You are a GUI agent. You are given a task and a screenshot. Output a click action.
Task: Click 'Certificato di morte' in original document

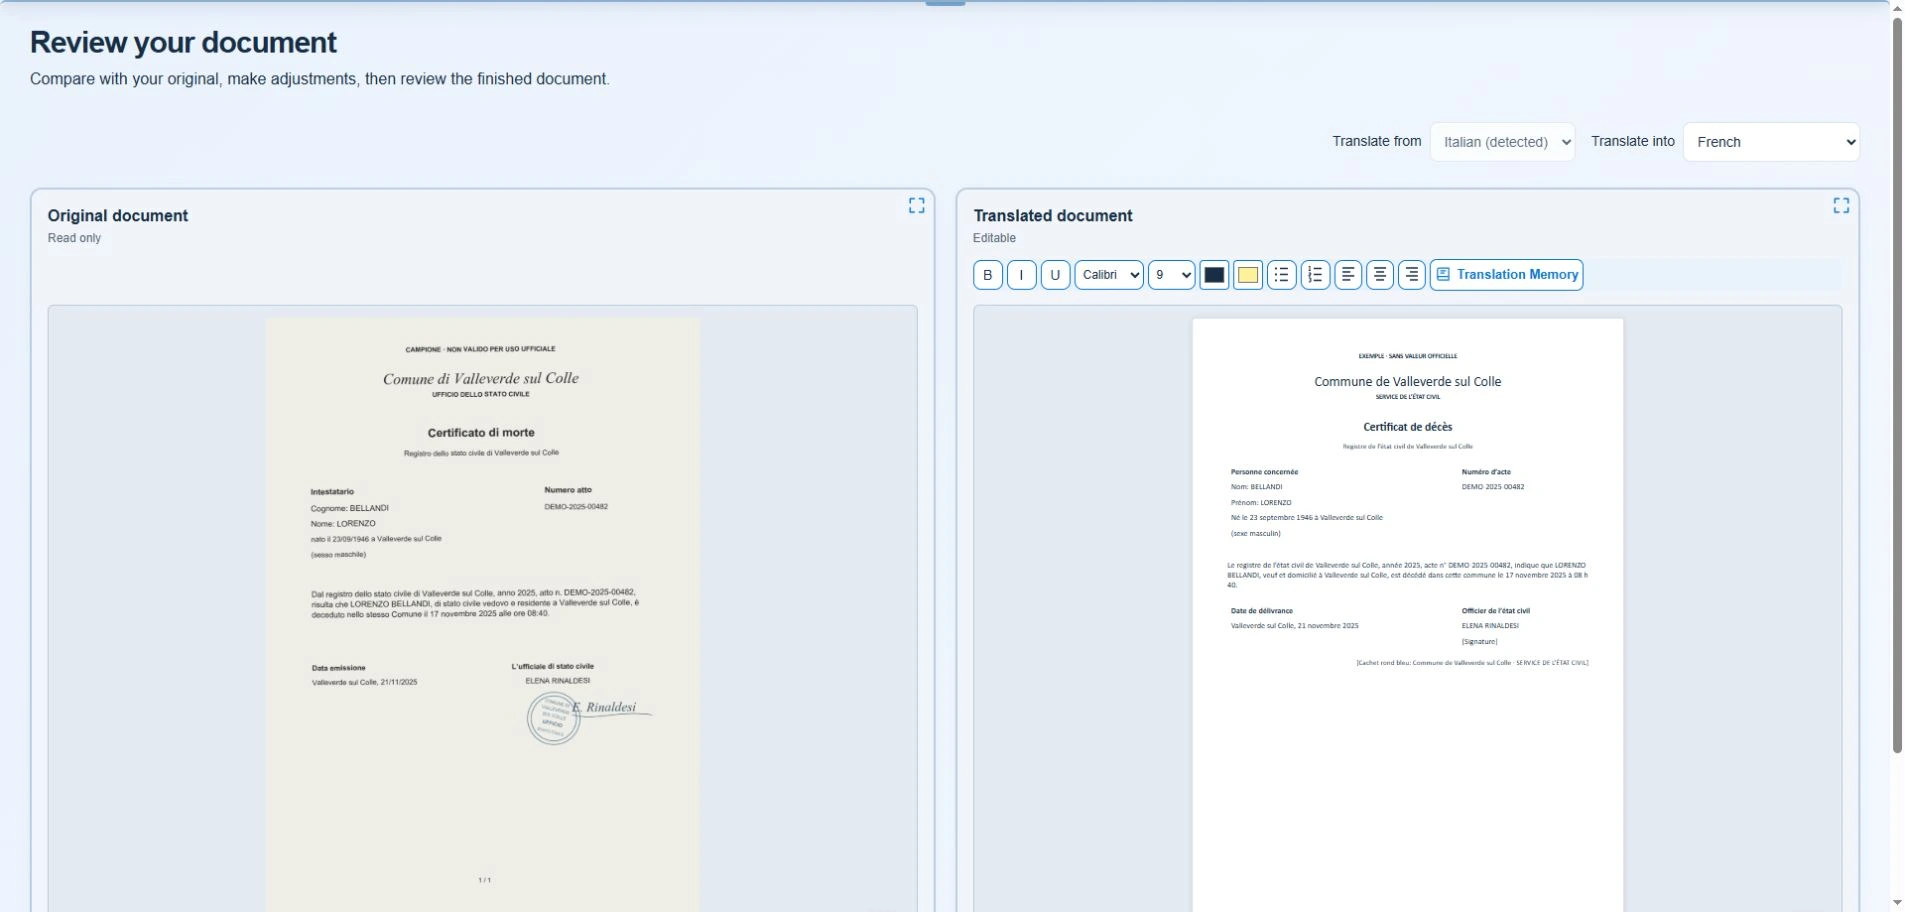[481, 433]
